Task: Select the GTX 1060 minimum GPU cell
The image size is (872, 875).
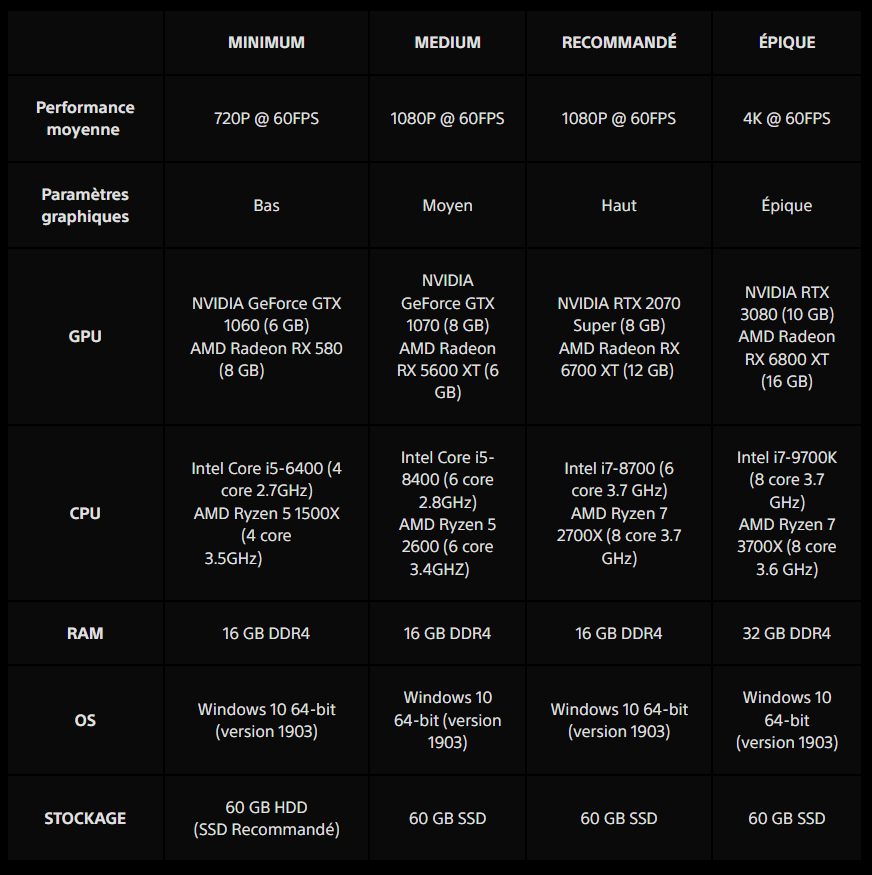Action: (x=266, y=336)
